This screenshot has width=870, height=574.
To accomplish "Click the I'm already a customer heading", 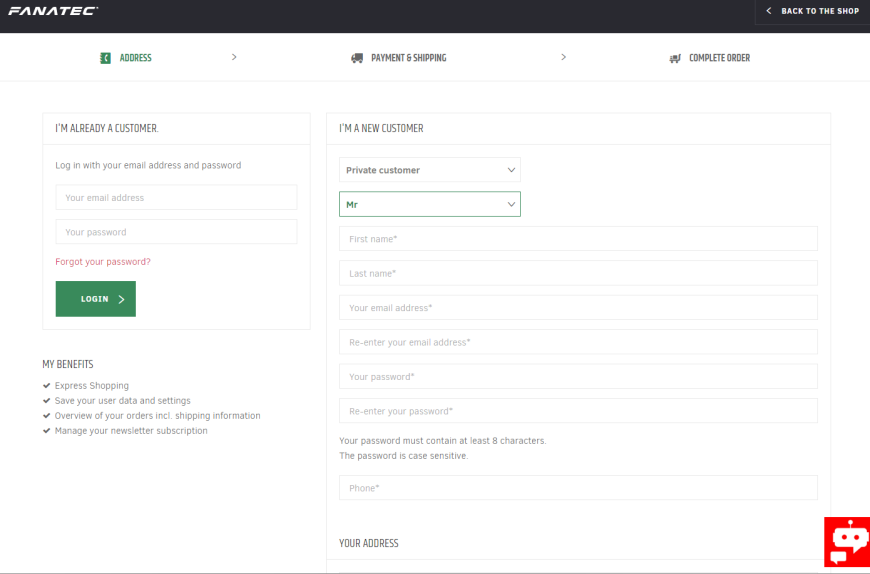I will coord(107,128).
